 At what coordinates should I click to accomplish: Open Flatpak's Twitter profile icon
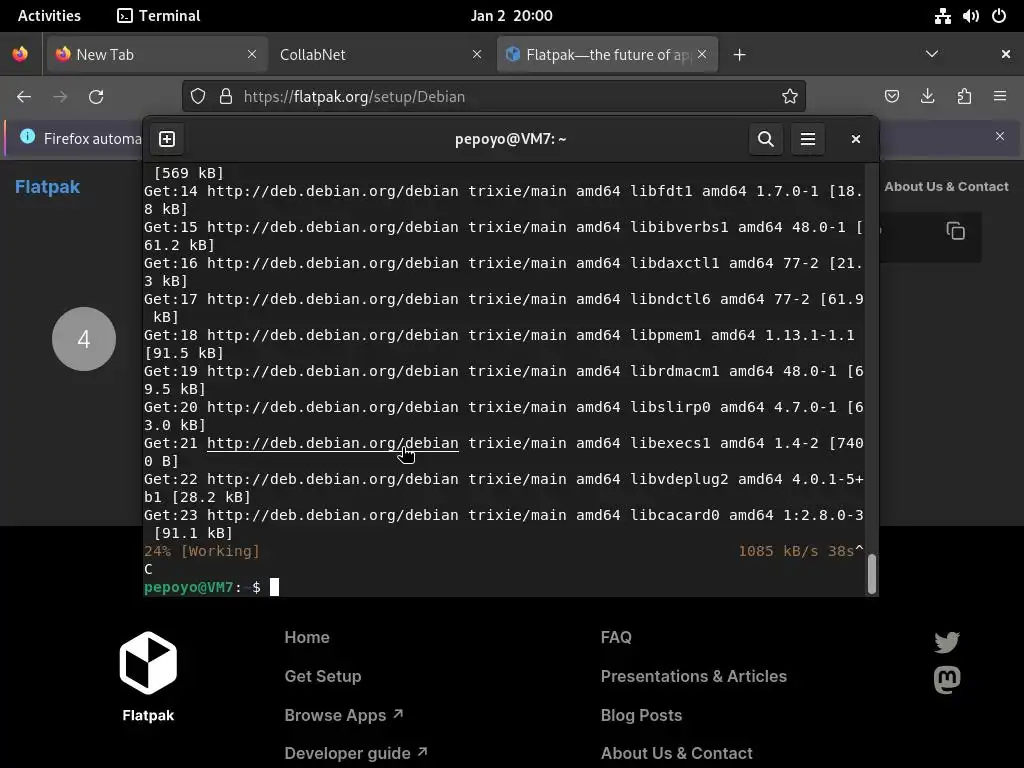pos(946,642)
